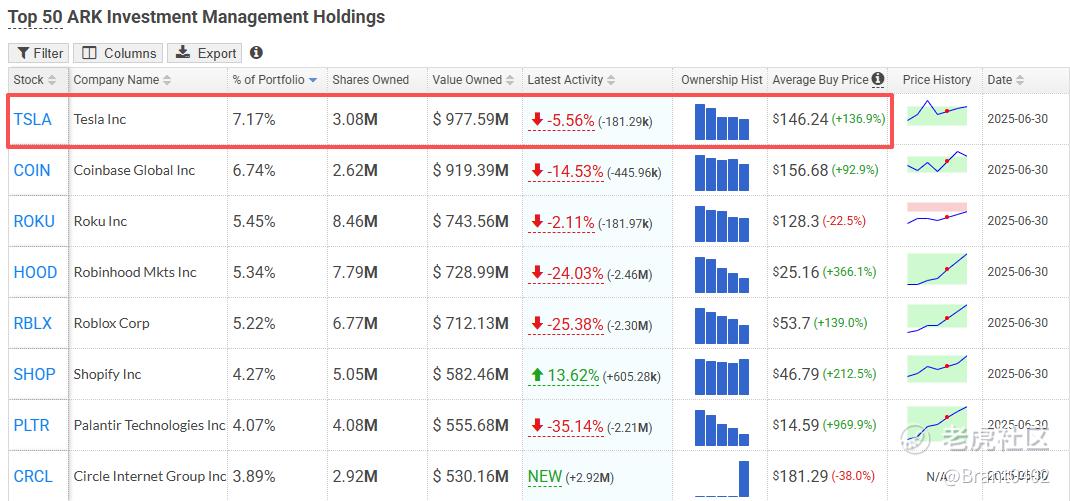The image size is (1070, 501).
Task: Open Tesla's ownership history bar chart
Action: [x=722, y=121]
